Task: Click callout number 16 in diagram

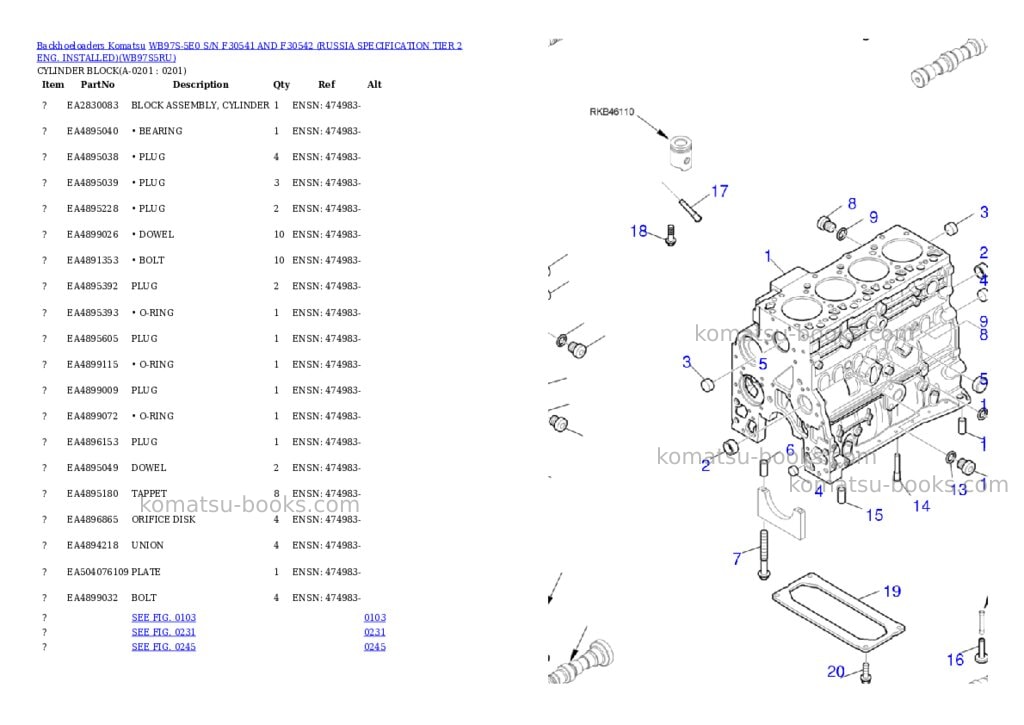Action: click(x=955, y=660)
